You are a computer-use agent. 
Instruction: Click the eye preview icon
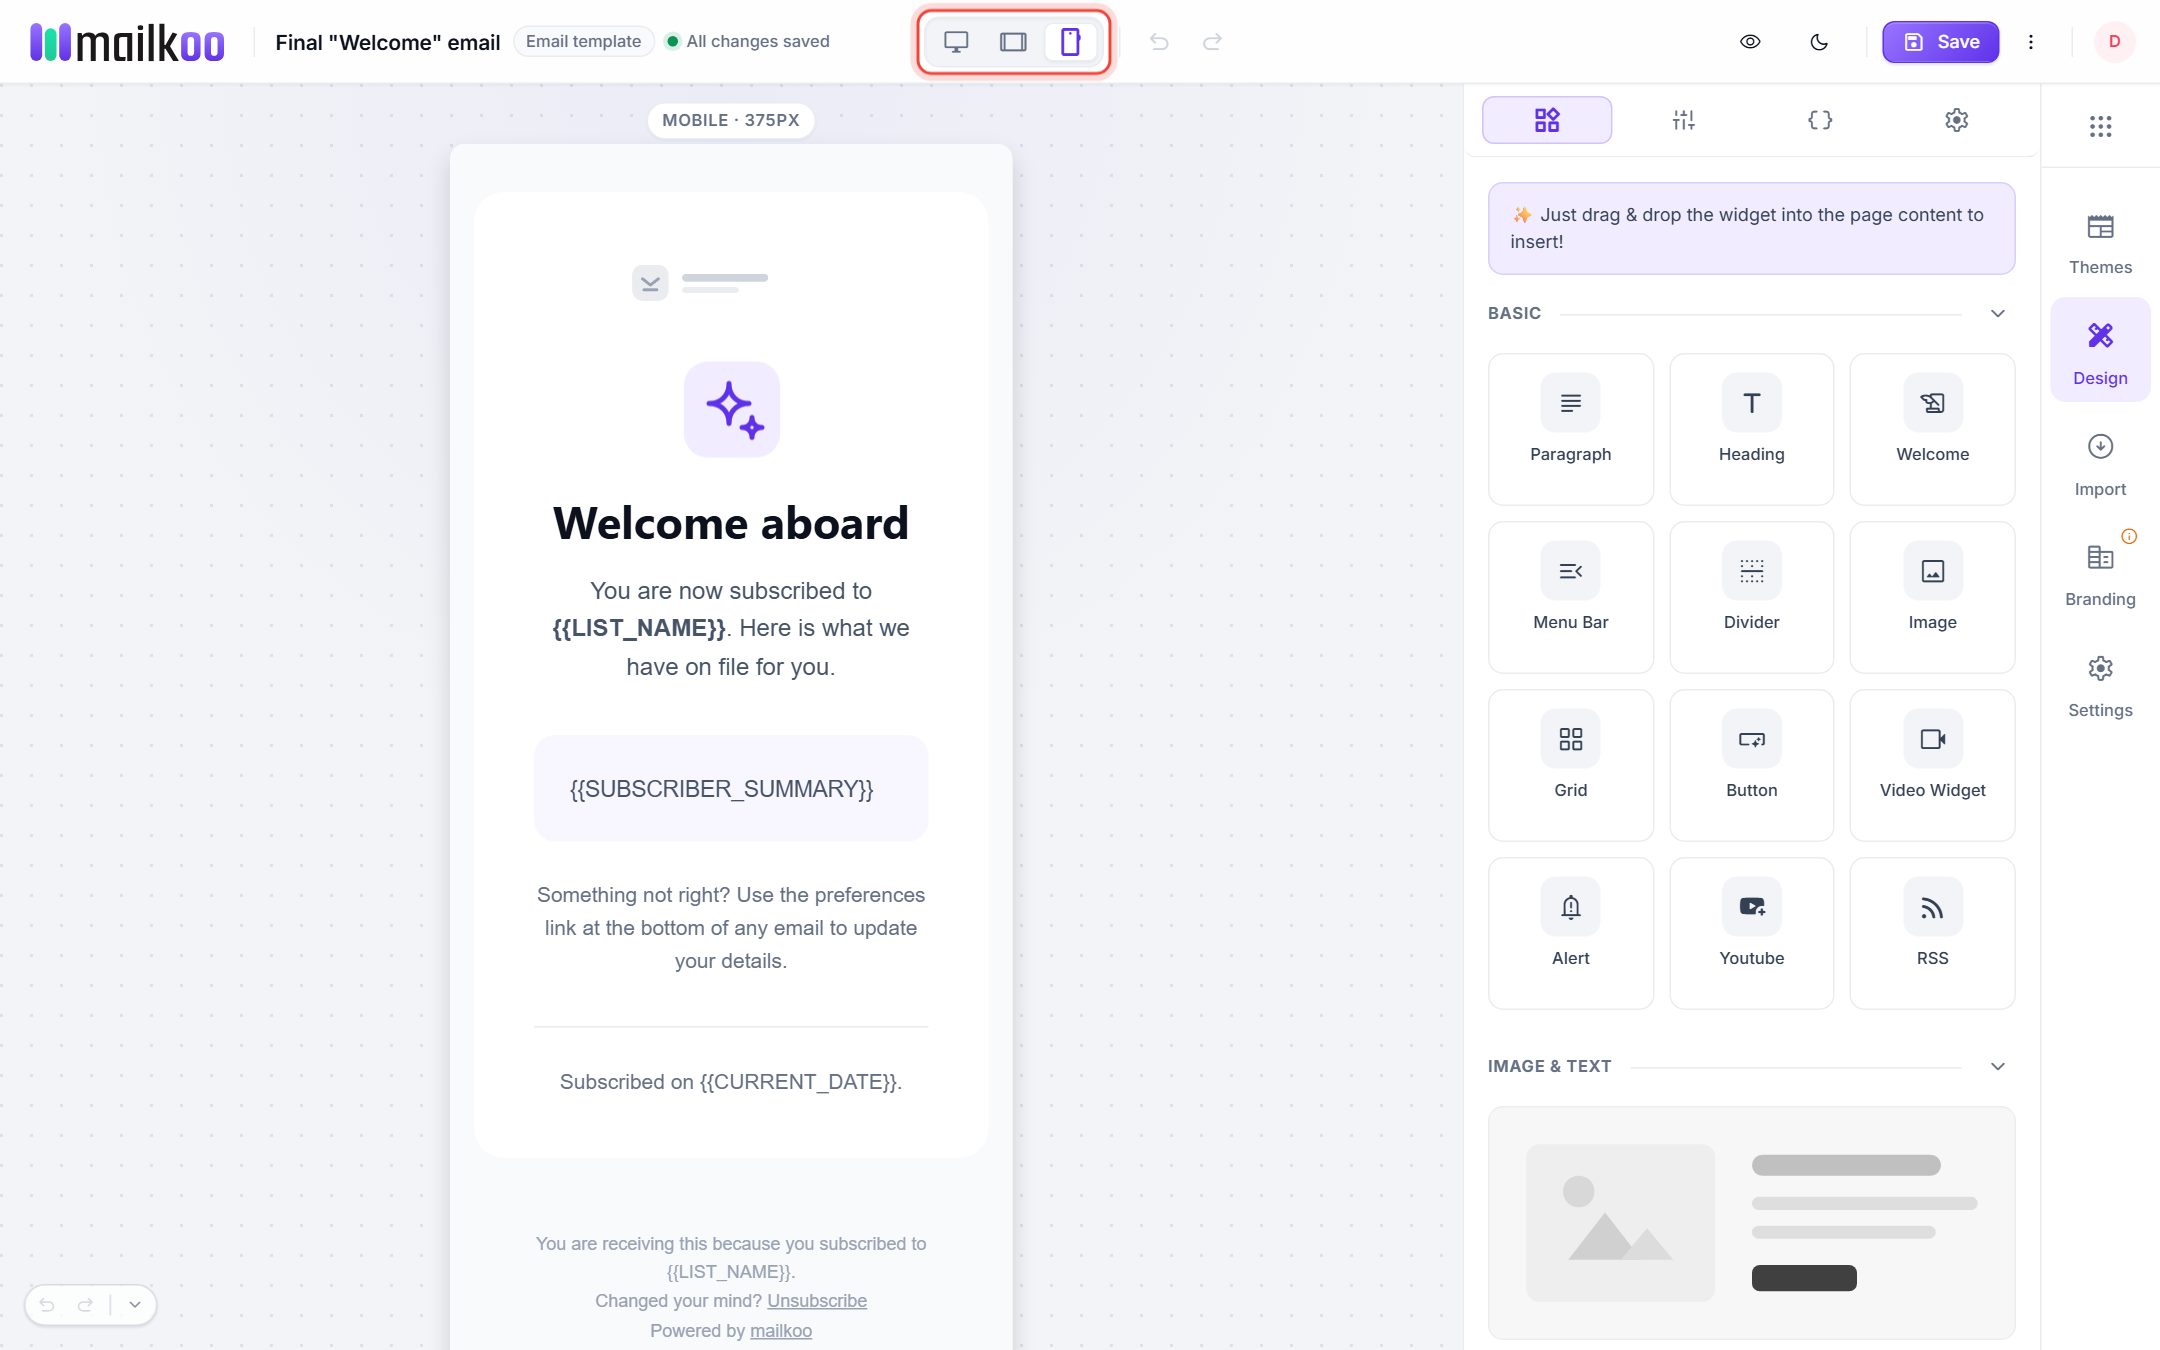click(x=1750, y=42)
